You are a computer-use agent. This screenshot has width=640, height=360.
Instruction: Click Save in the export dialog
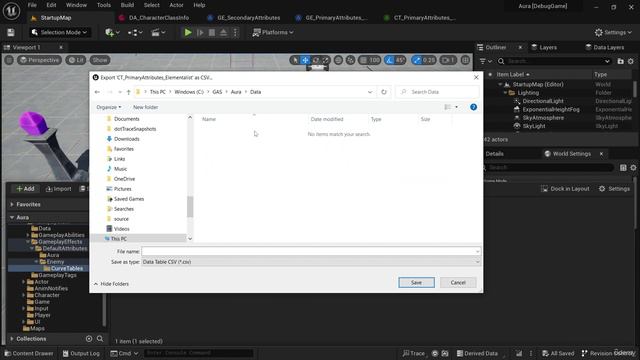[x=416, y=282]
